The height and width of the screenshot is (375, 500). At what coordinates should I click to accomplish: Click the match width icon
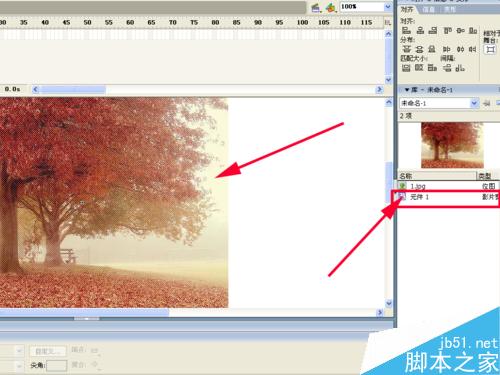pyautogui.click(x=406, y=68)
